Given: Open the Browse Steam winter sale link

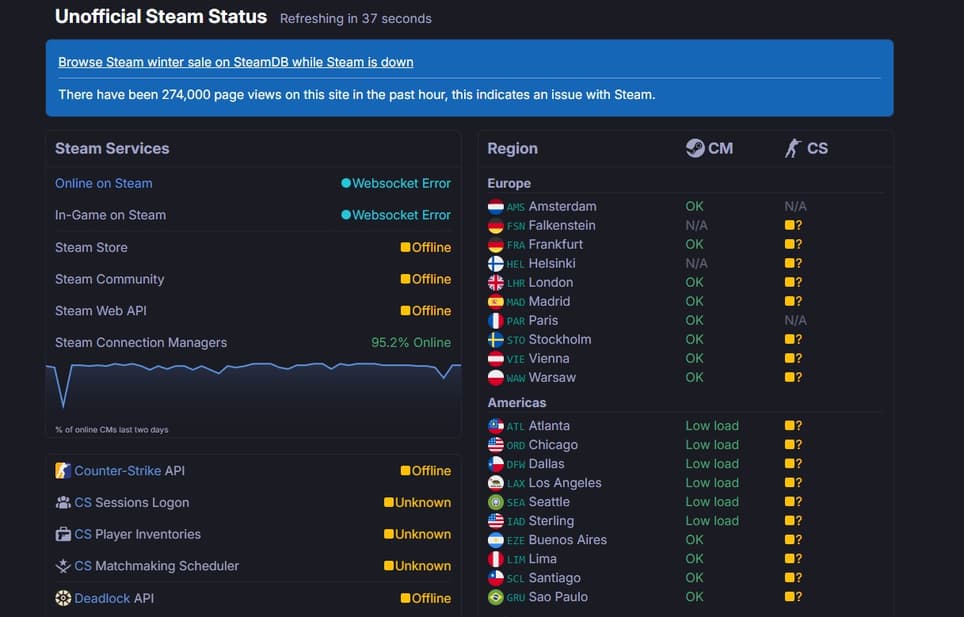Looking at the screenshot, I should coord(235,62).
